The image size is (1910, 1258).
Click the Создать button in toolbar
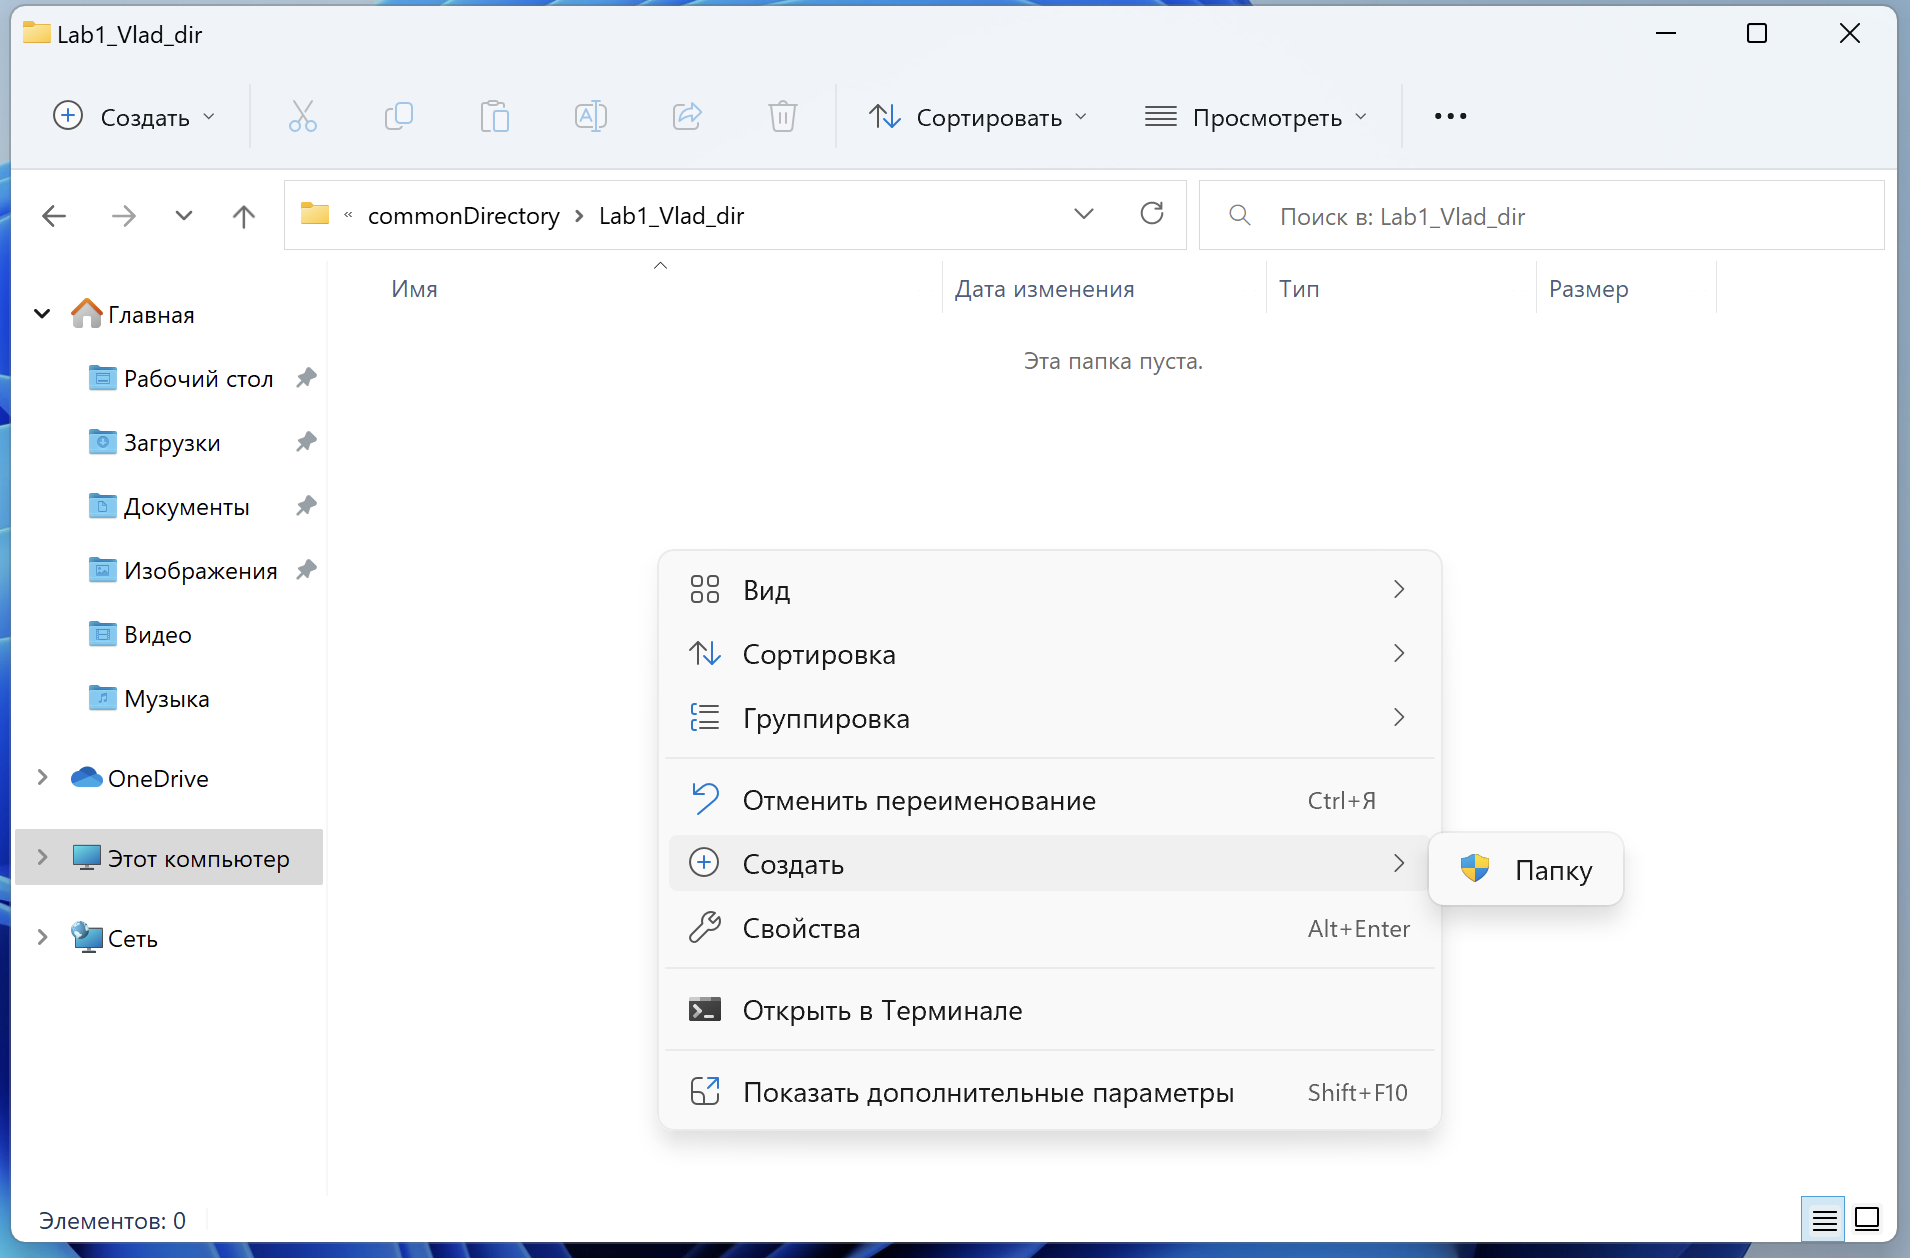134,117
